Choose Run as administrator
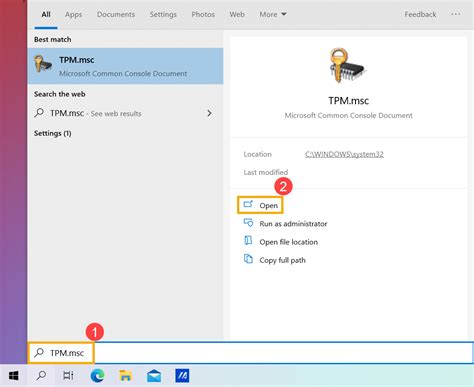This screenshot has width=474, height=387. (285, 224)
